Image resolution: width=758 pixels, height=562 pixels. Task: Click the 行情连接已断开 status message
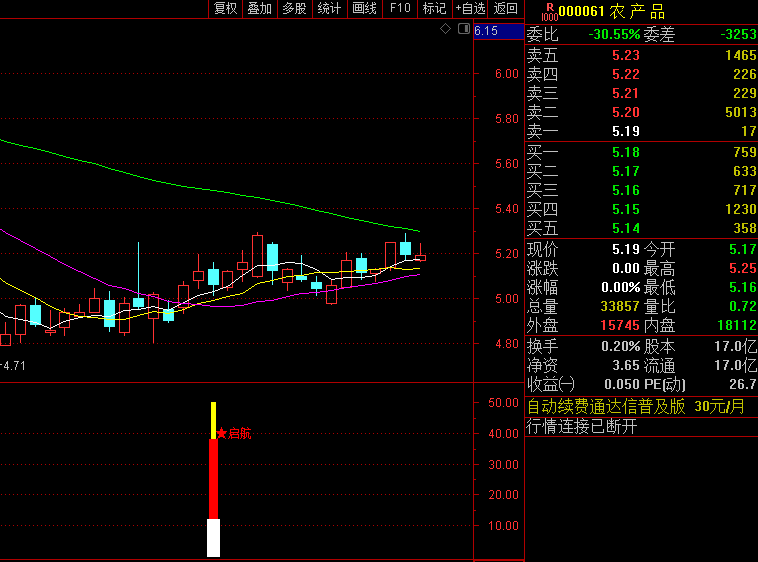click(x=582, y=427)
